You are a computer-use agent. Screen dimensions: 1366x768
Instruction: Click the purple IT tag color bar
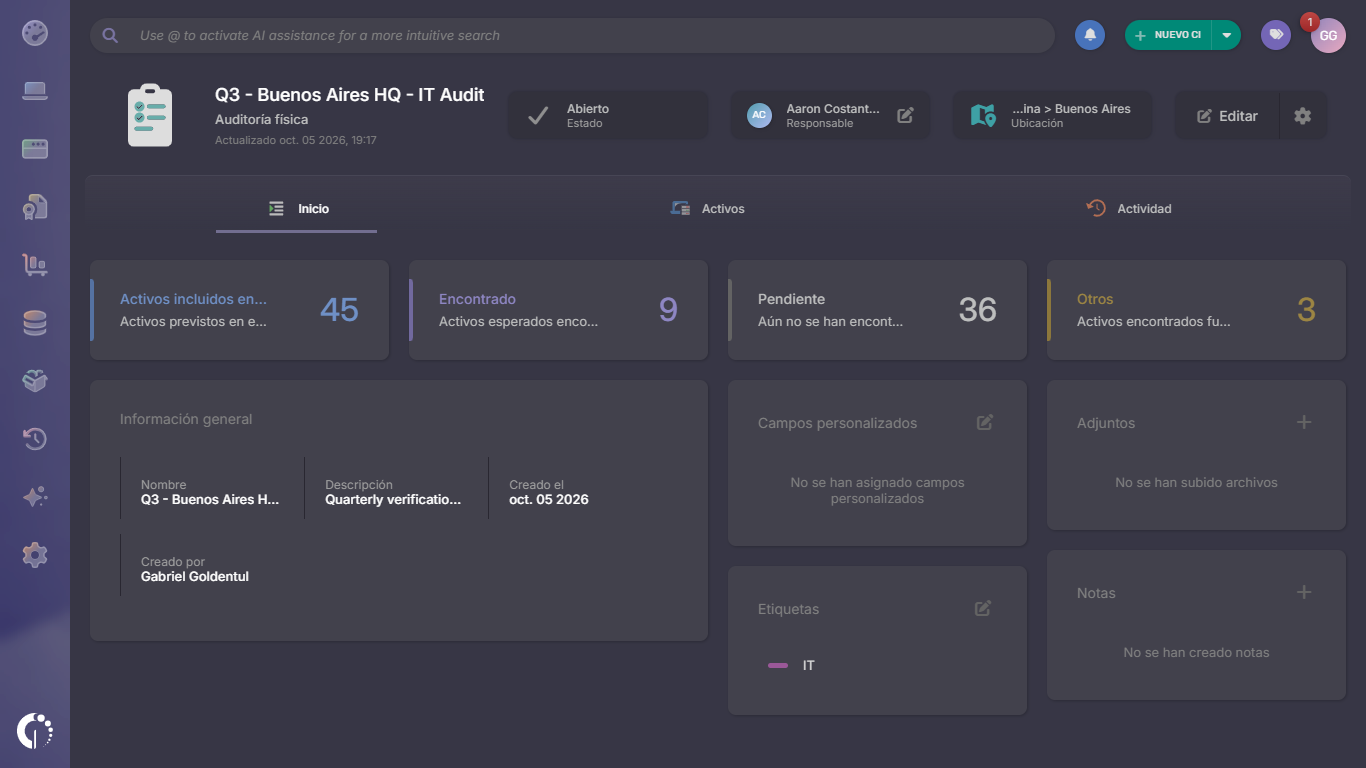[x=778, y=665]
